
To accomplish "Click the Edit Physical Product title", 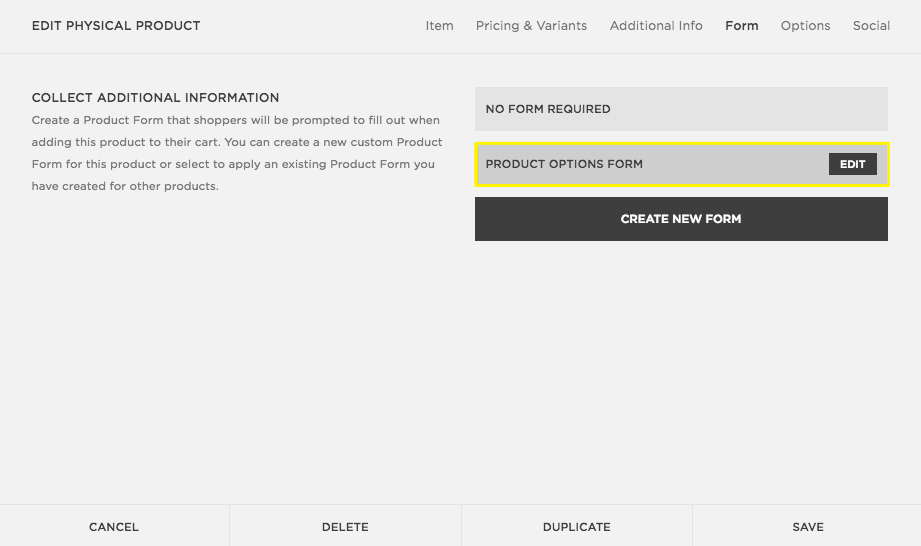I will [116, 26].
